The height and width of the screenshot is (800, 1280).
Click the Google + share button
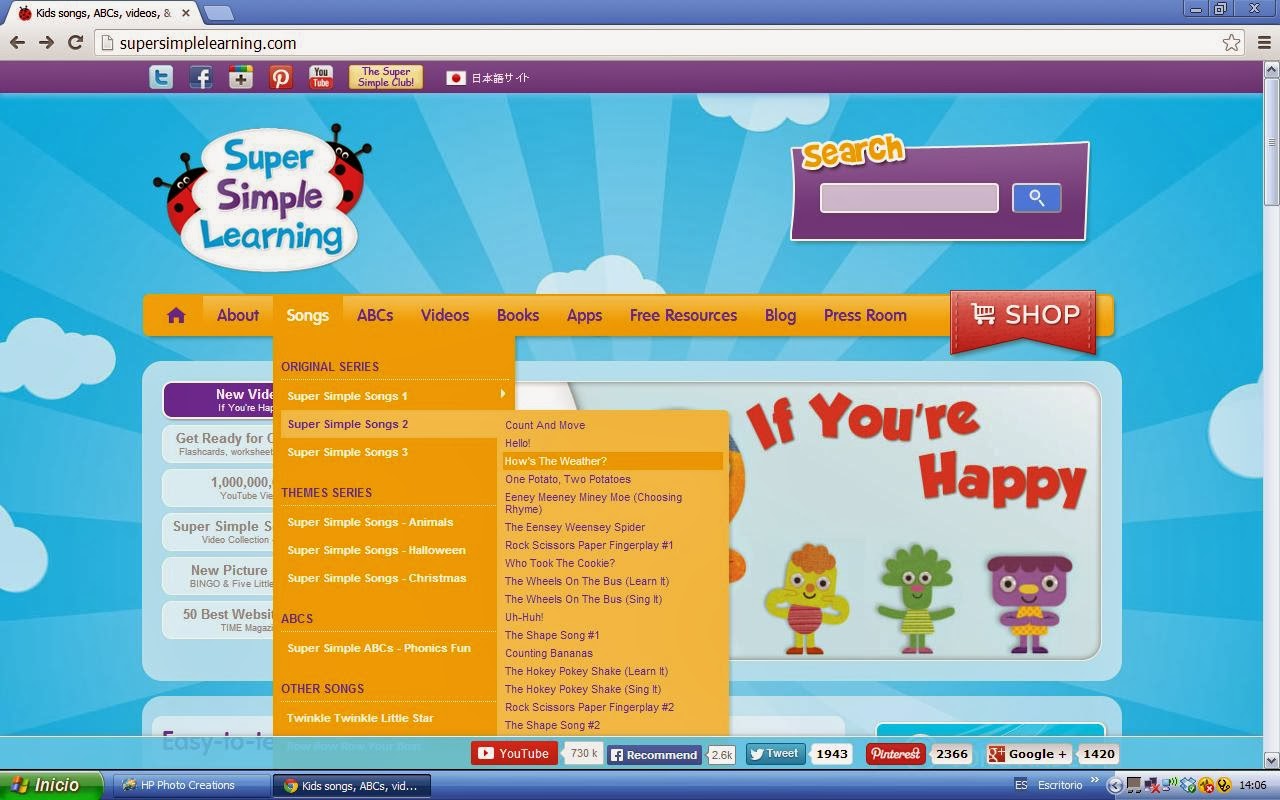[x=1029, y=754]
